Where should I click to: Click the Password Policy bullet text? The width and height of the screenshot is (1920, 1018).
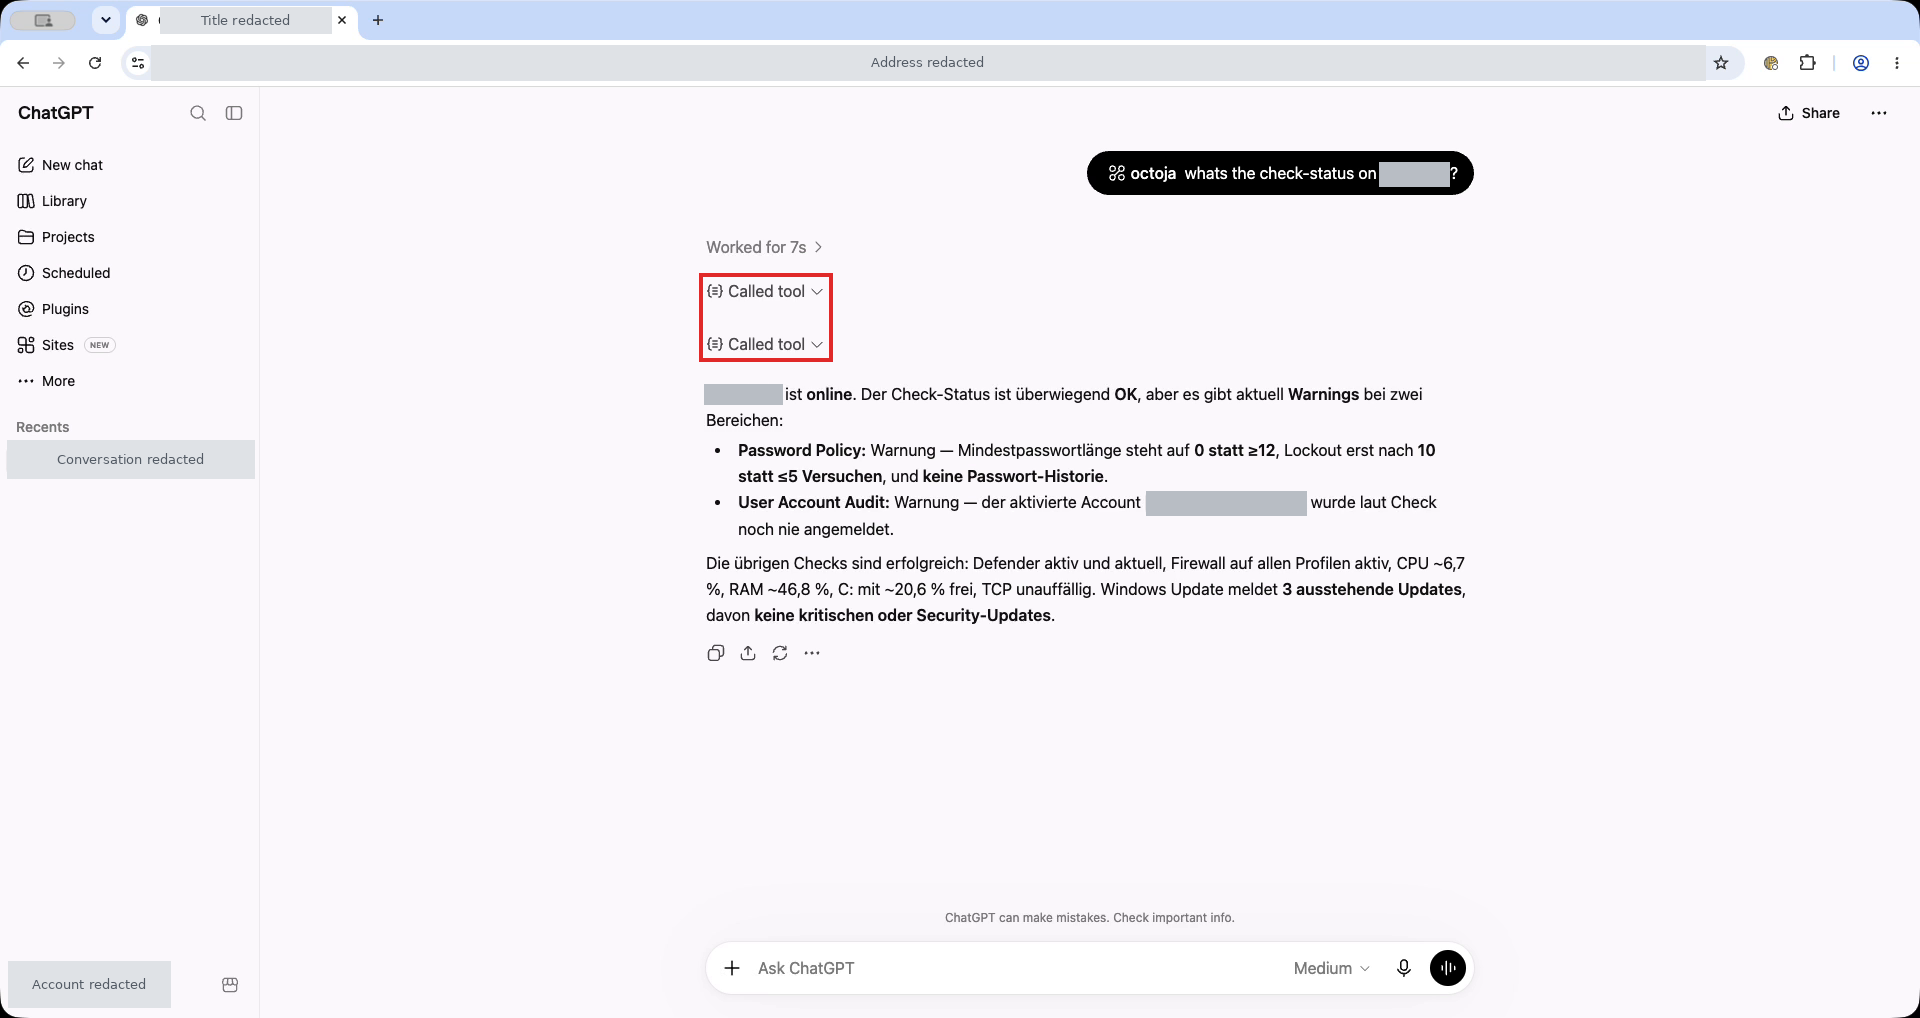point(1087,463)
